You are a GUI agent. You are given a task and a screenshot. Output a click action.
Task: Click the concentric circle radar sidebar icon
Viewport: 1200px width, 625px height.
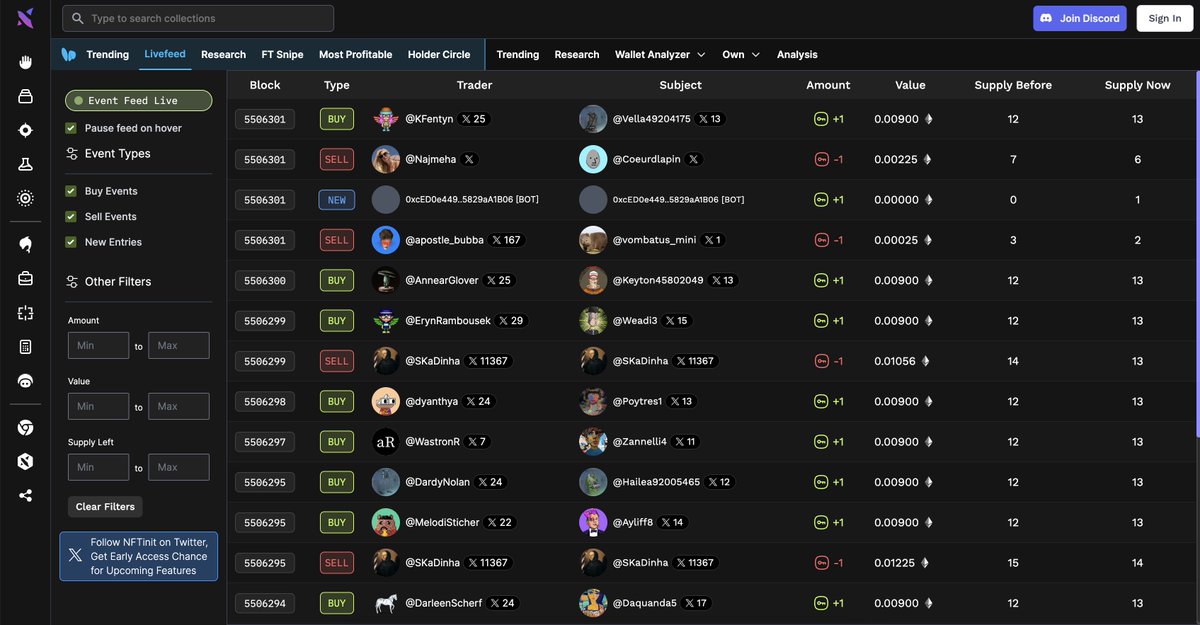click(25, 198)
